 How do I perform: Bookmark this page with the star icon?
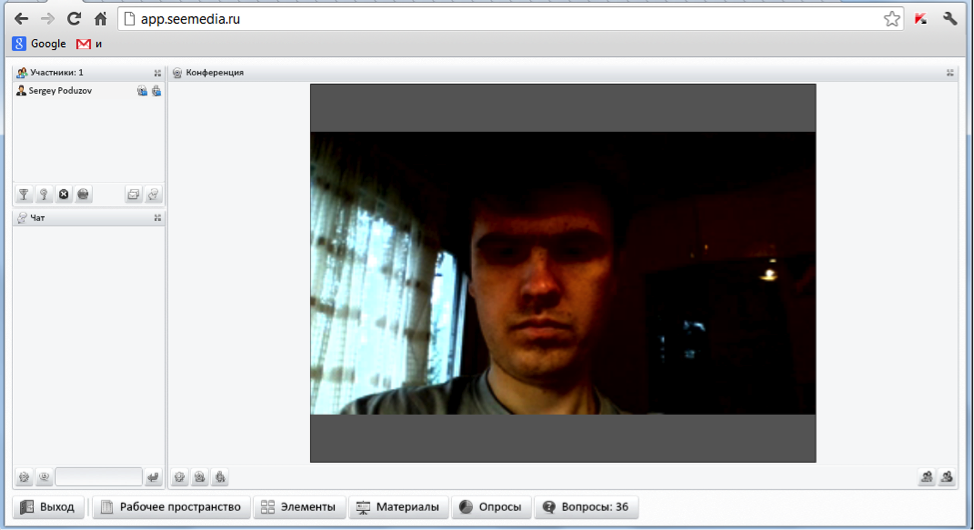pos(891,19)
